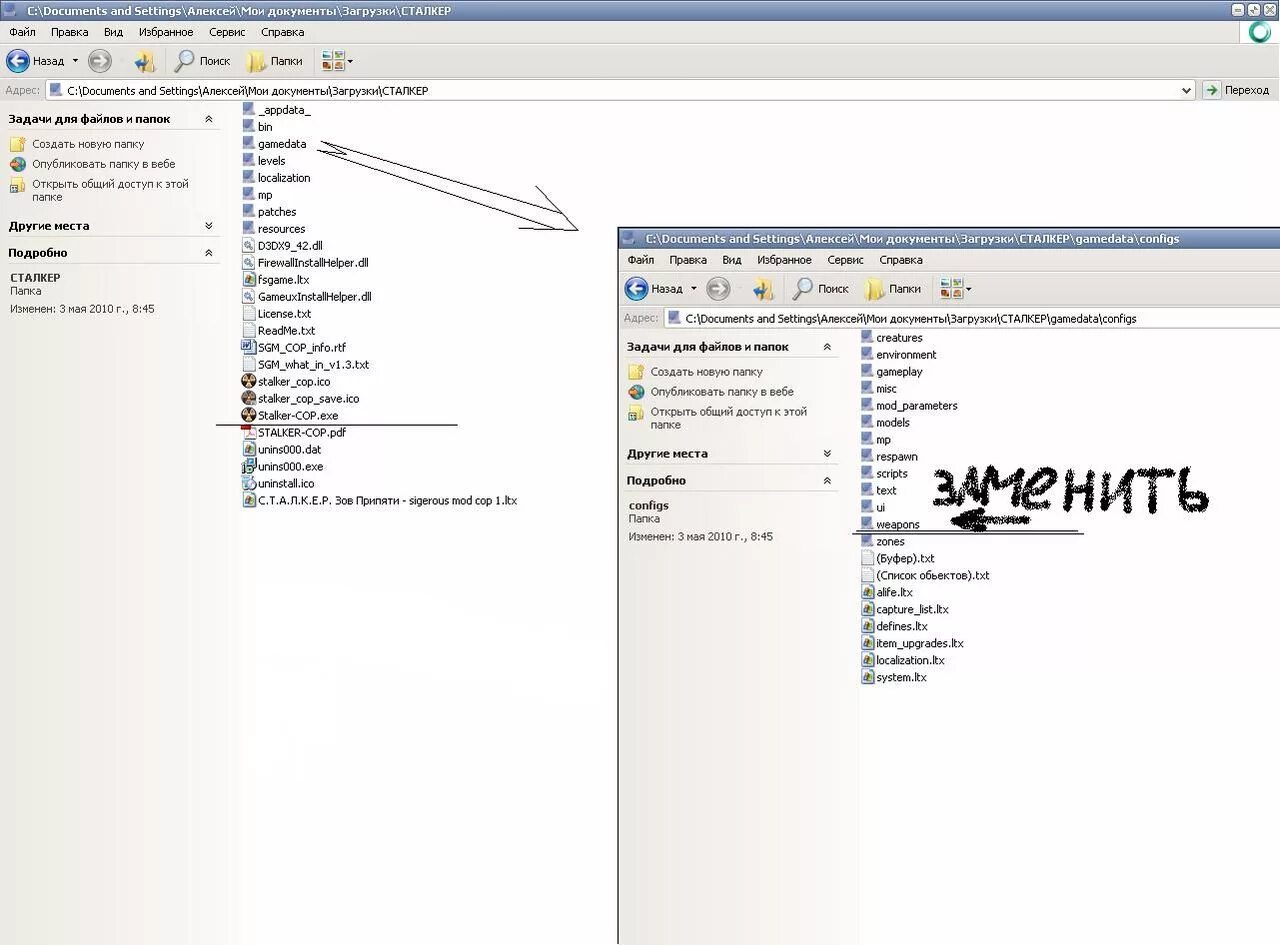This screenshot has width=1280, height=945.
Task: Toggle Папки pane in the СТАЛКЕР window
Action: pyautogui.click(x=275, y=61)
